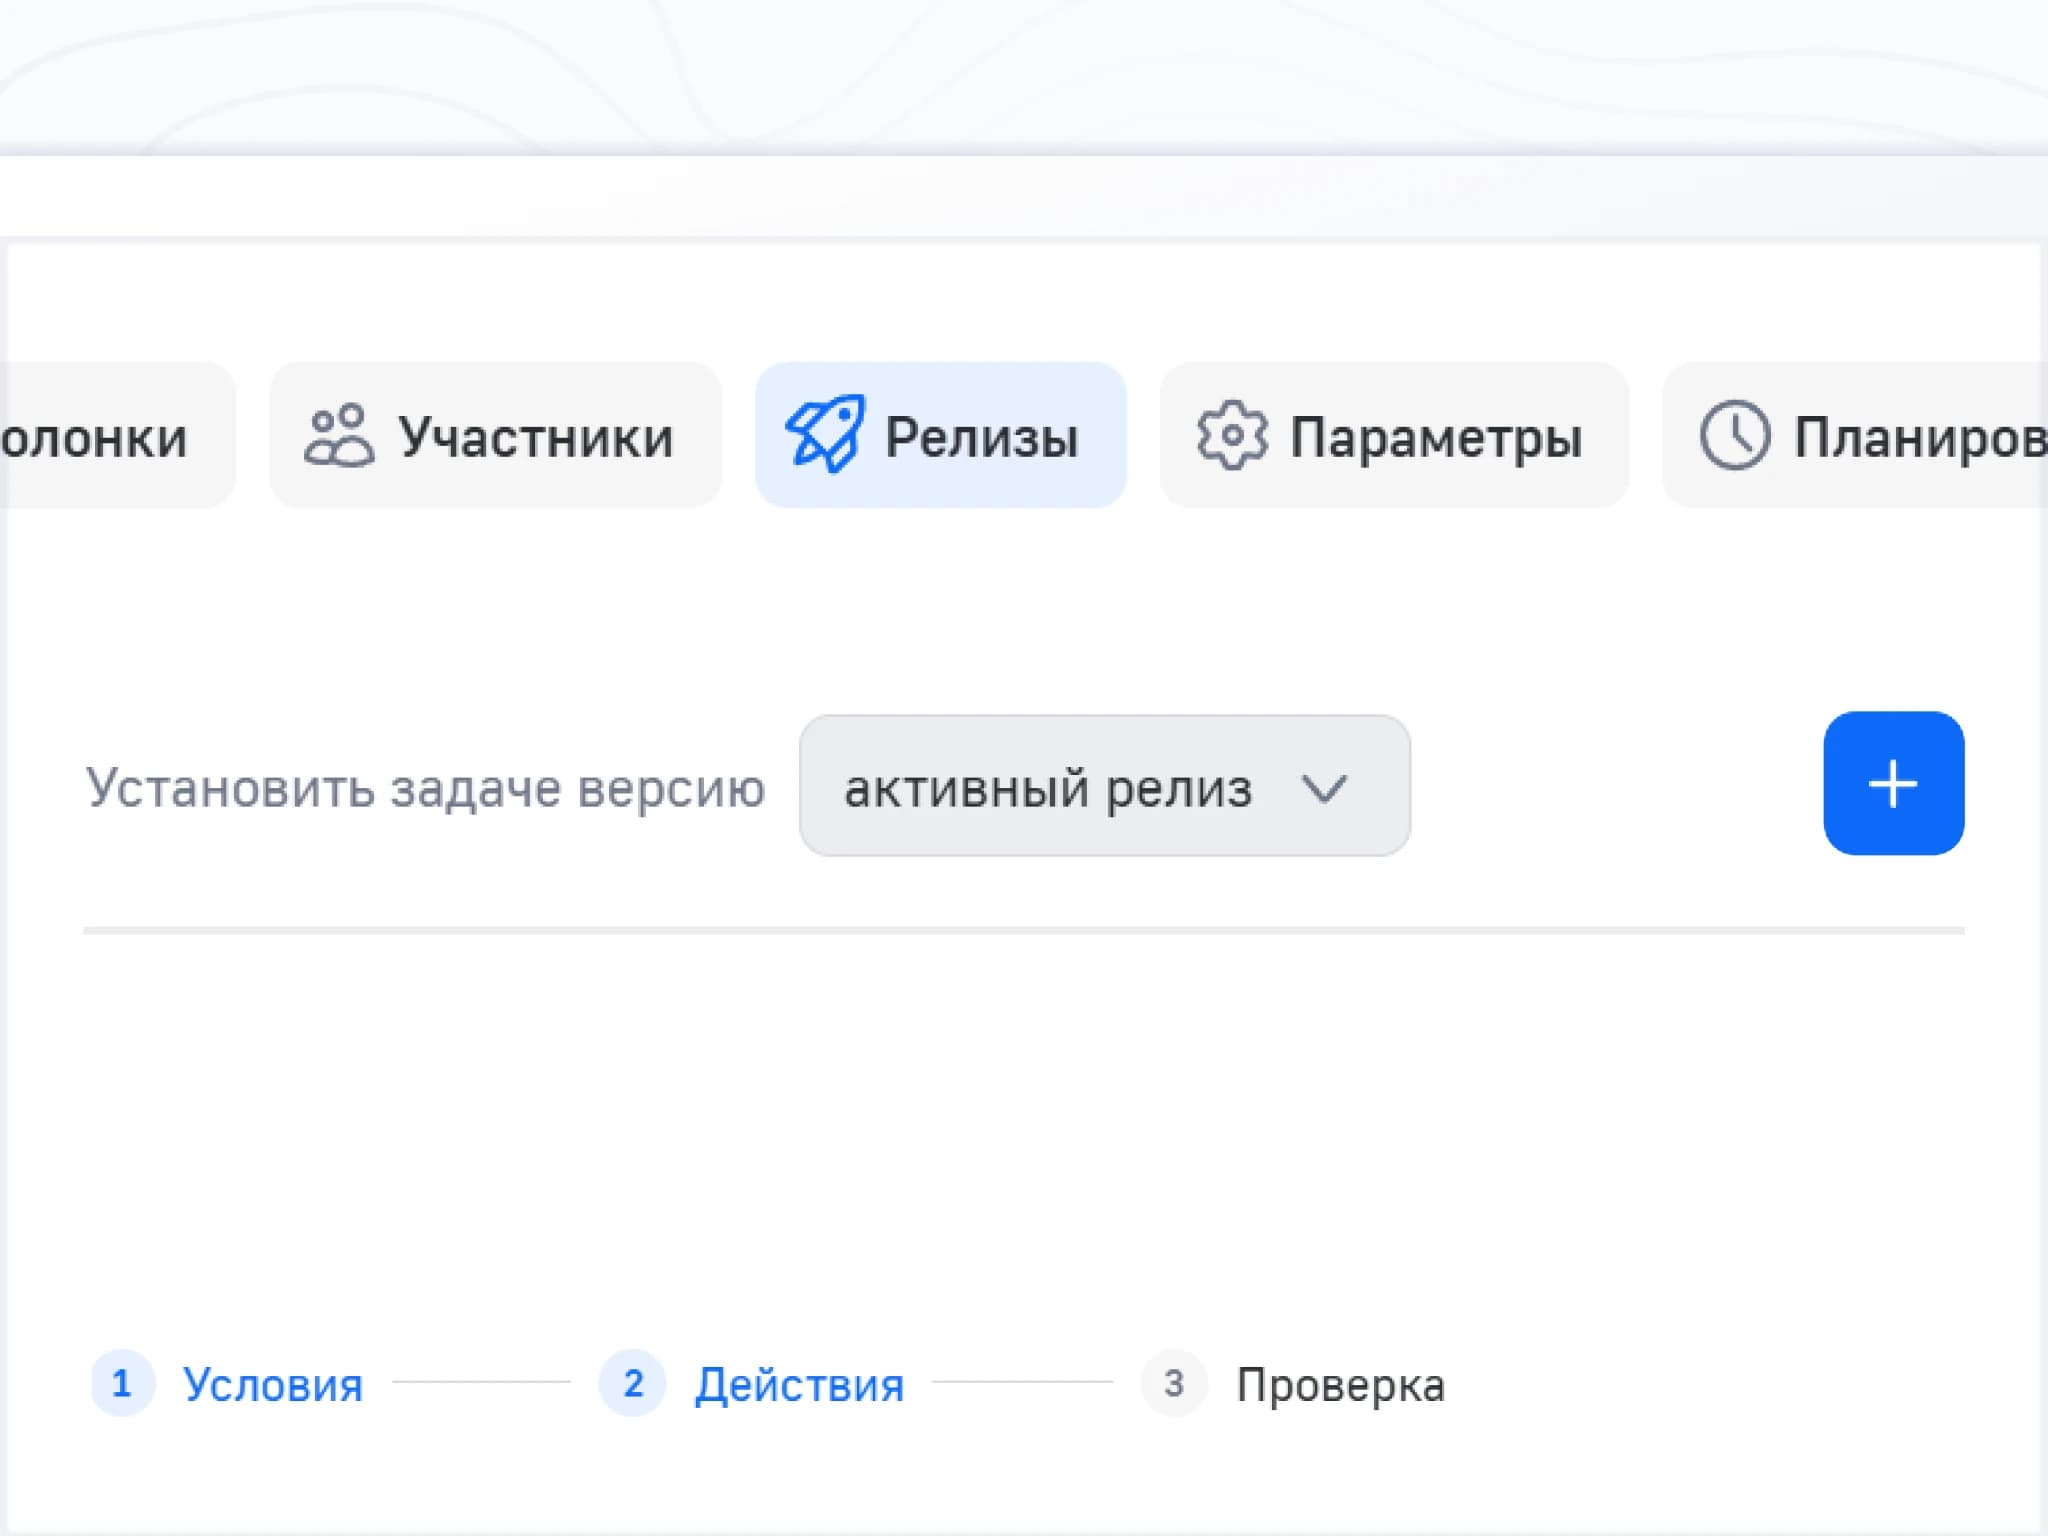Click the blue plus add button

[x=1894, y=783]
